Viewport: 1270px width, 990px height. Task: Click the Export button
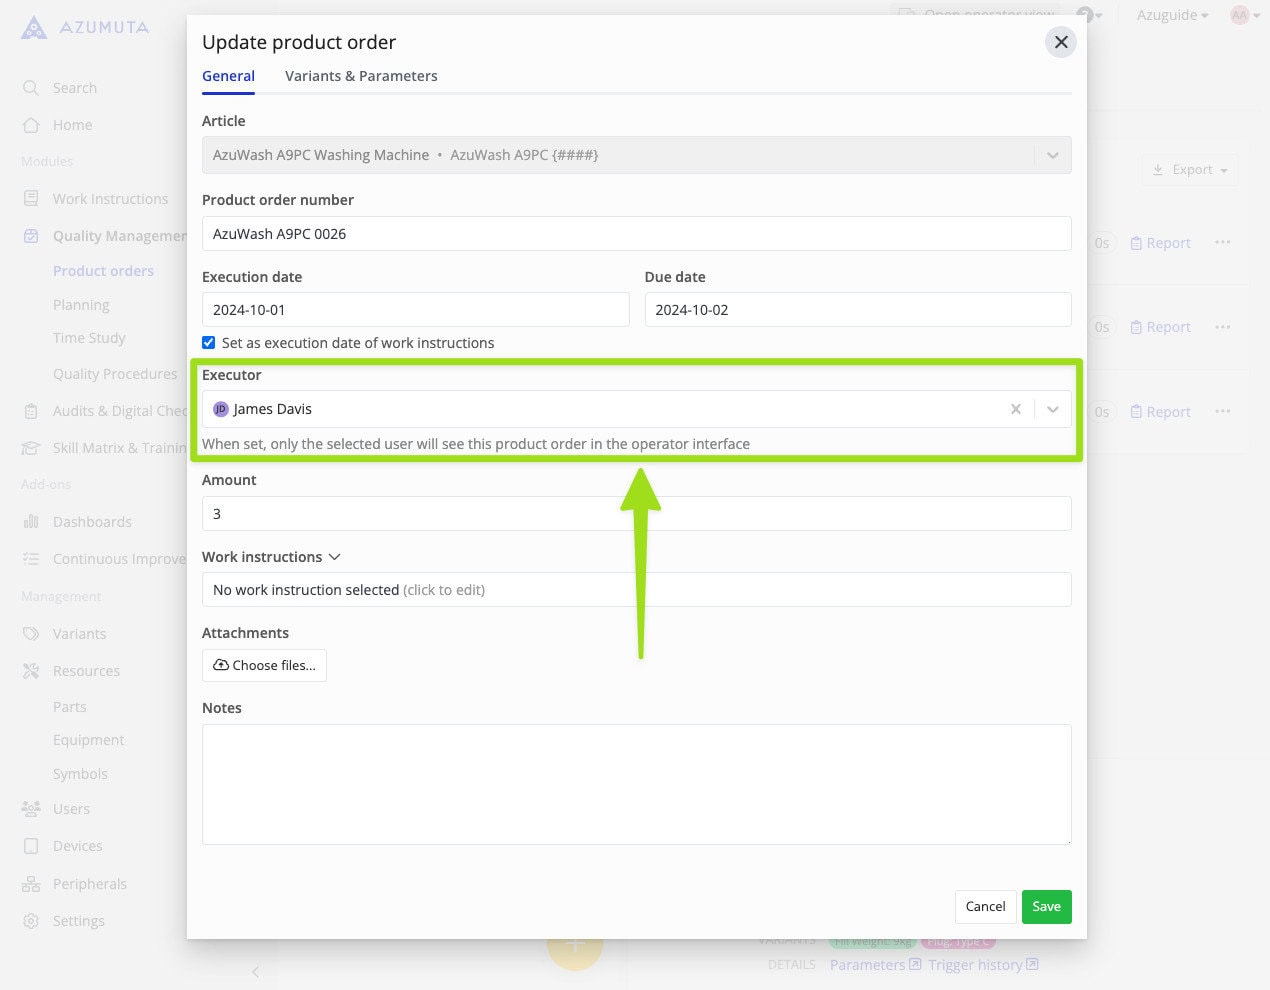coord(1188,170)
